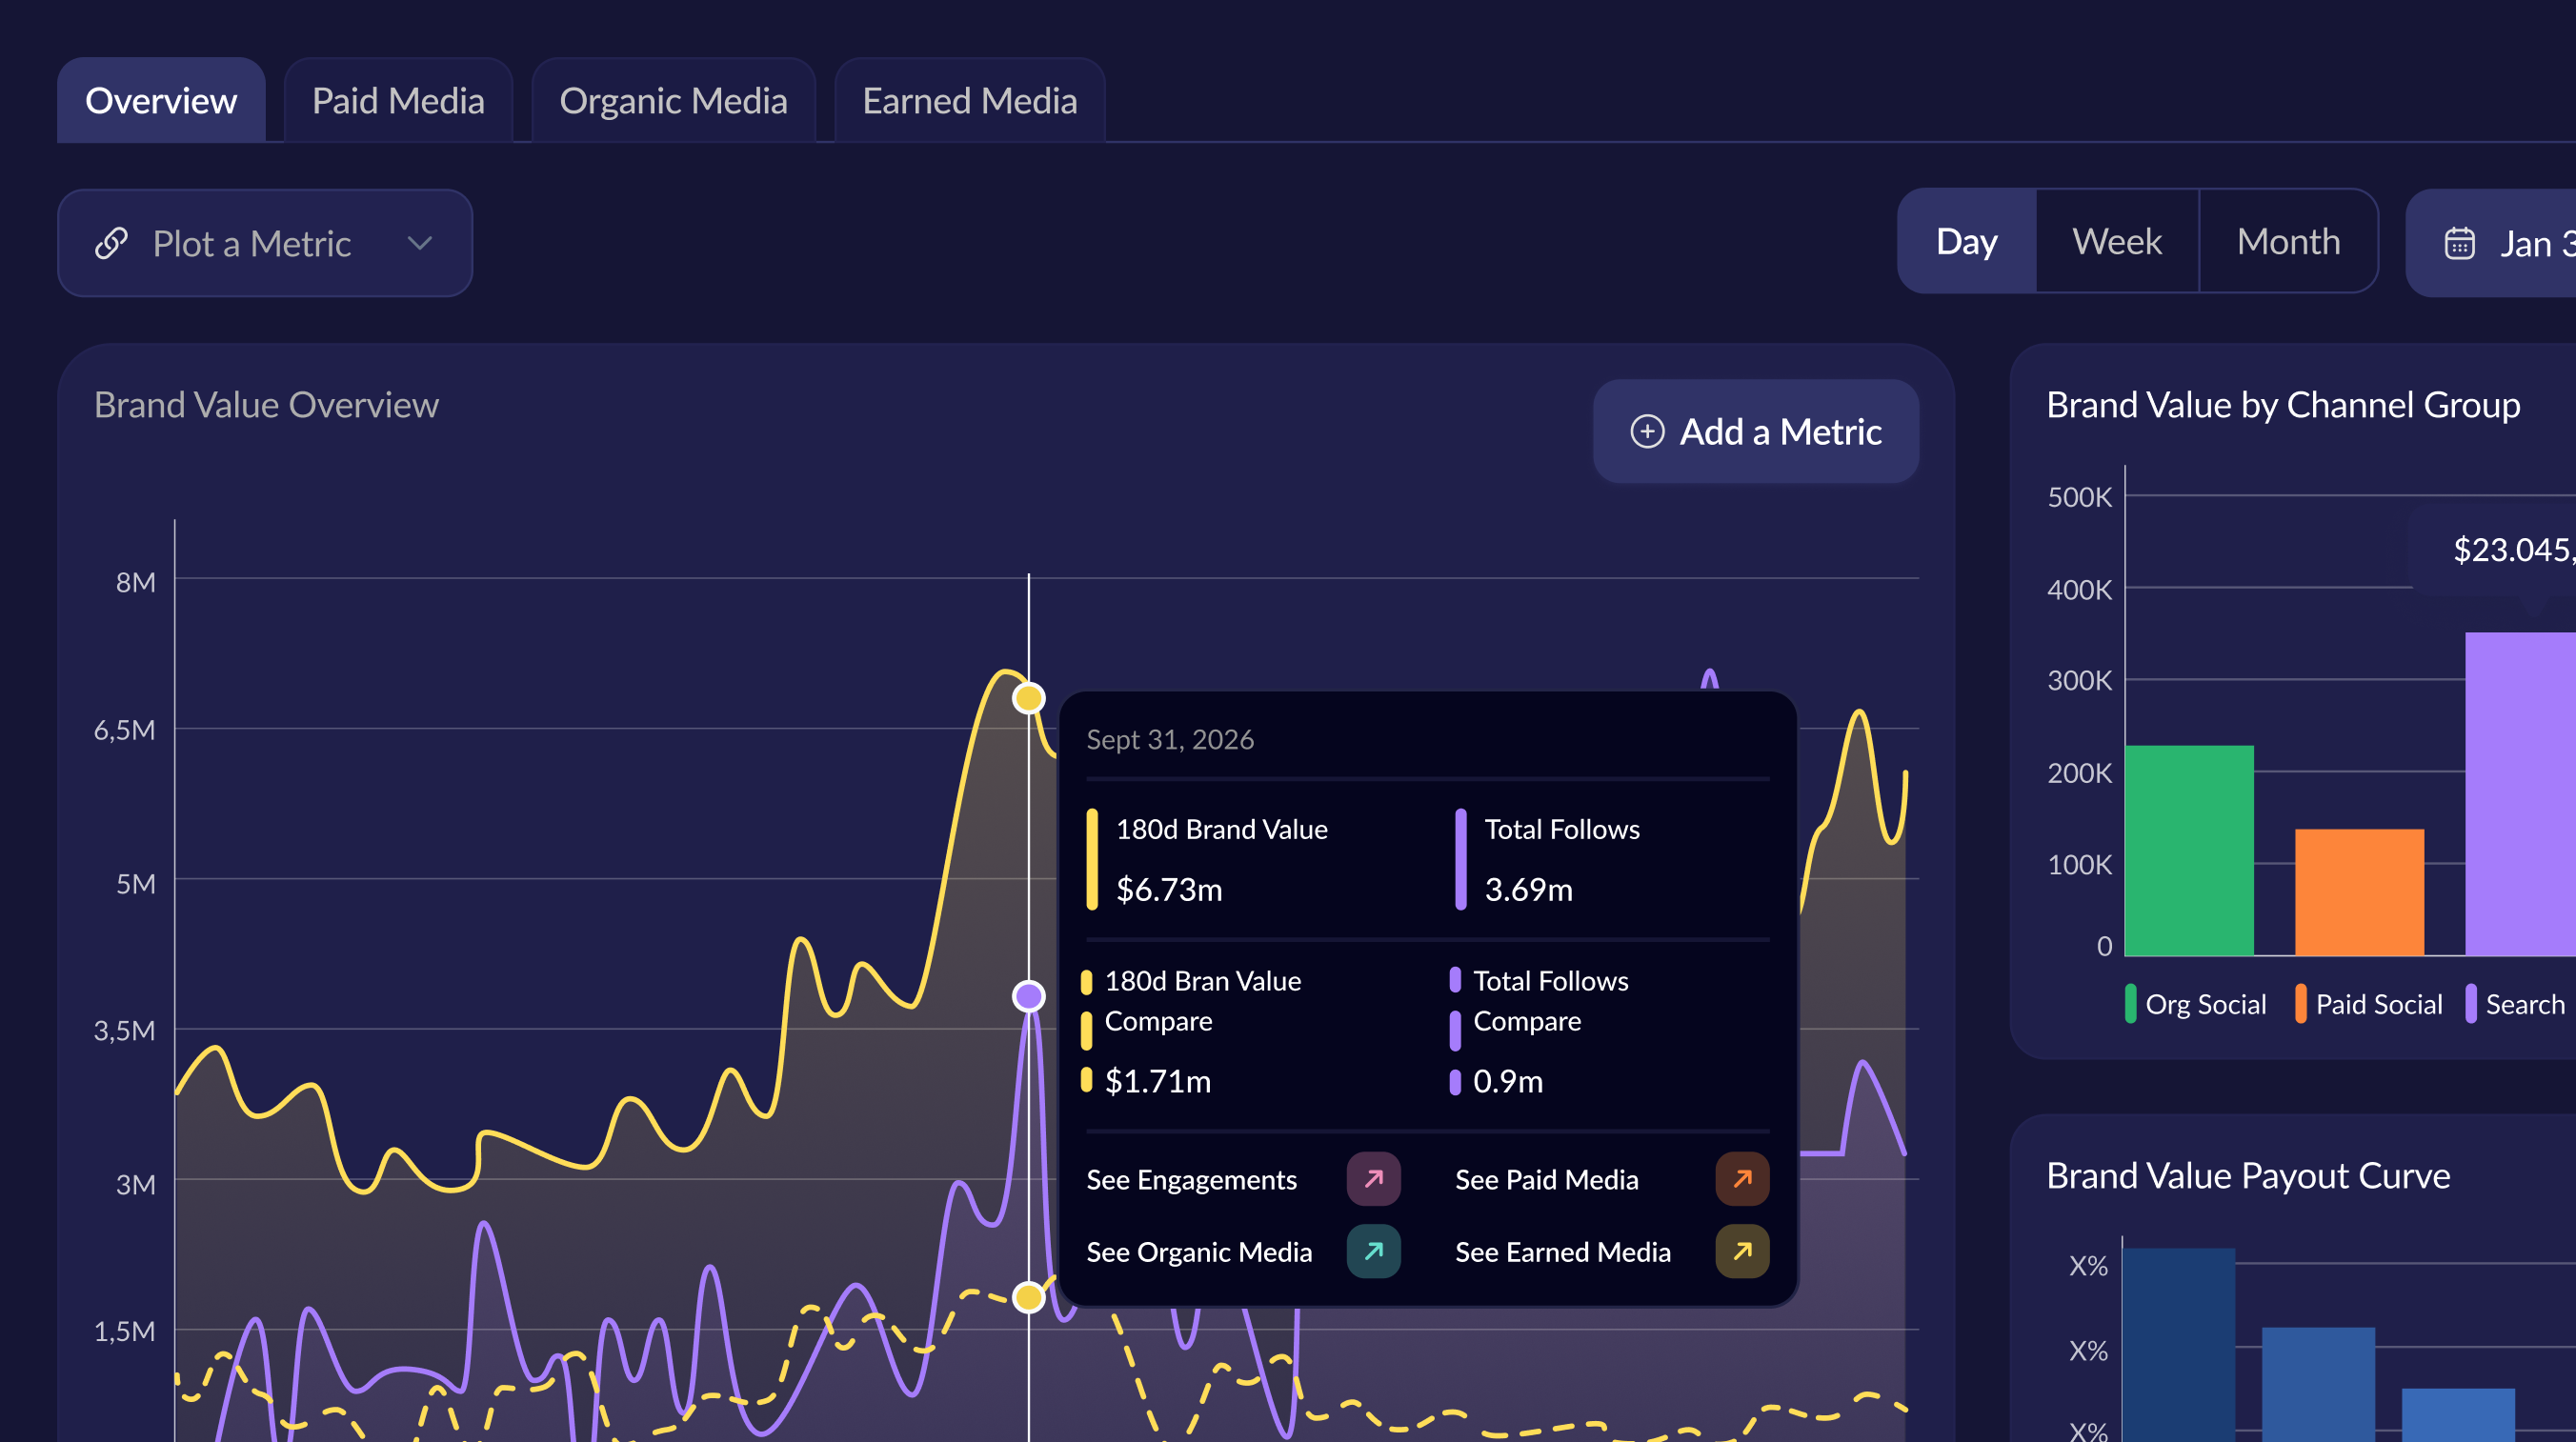Click the See Earned Media arrow icon
This screenshot has height=1442, width=2576.
click(x=1742, y=1251)
